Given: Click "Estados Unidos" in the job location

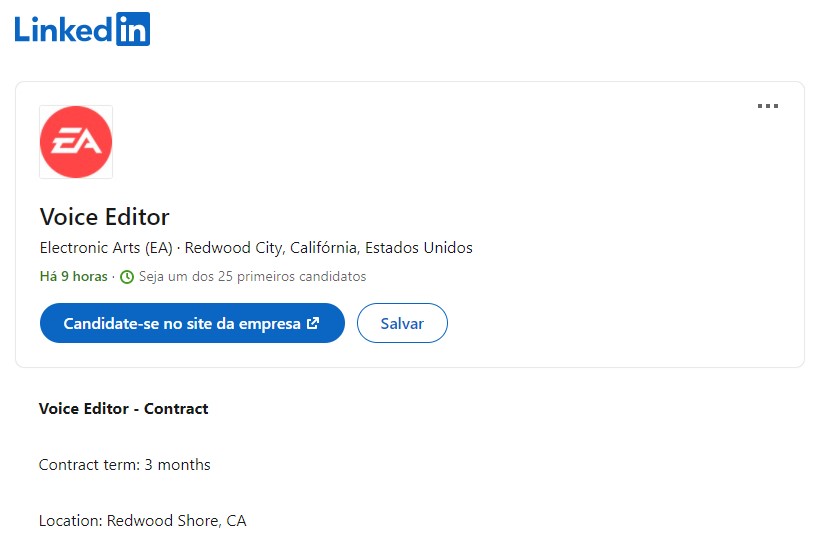Looking at the screenshot, I should coord(419,247).
